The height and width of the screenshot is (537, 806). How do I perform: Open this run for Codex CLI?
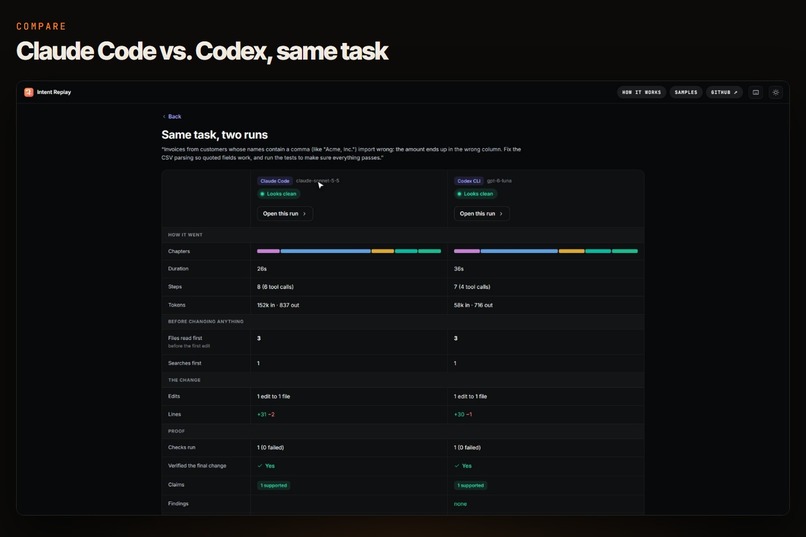(481, 214)
